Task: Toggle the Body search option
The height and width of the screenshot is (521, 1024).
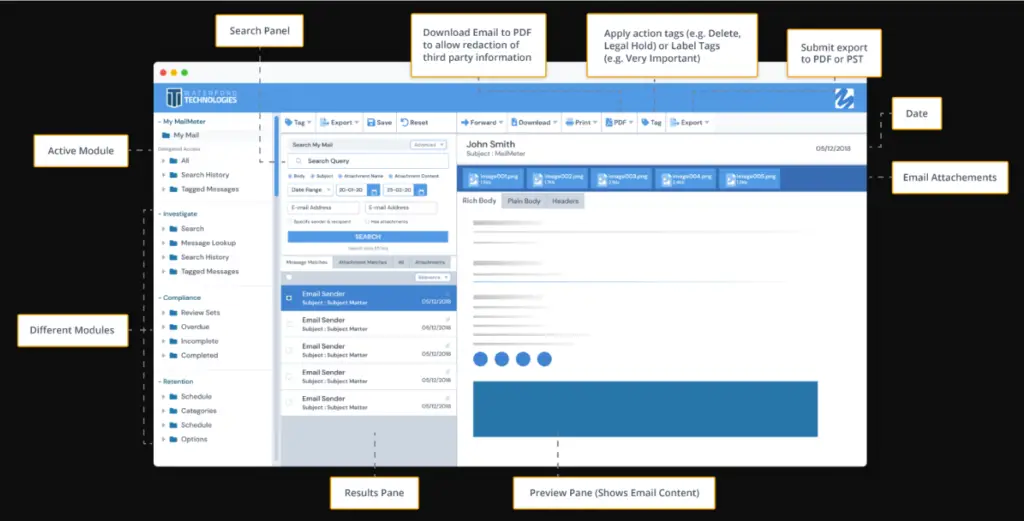Action: click(x=290, y=176)
